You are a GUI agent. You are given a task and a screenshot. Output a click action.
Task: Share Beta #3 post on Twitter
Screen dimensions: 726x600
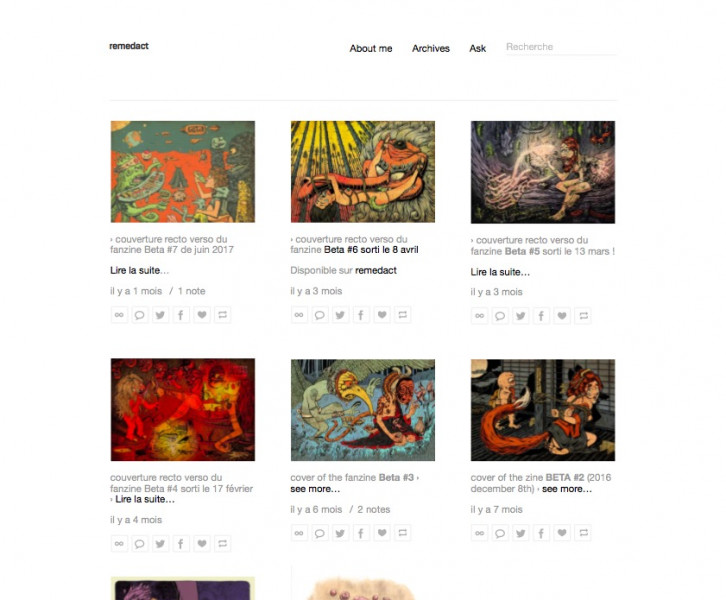pos(340,533)
